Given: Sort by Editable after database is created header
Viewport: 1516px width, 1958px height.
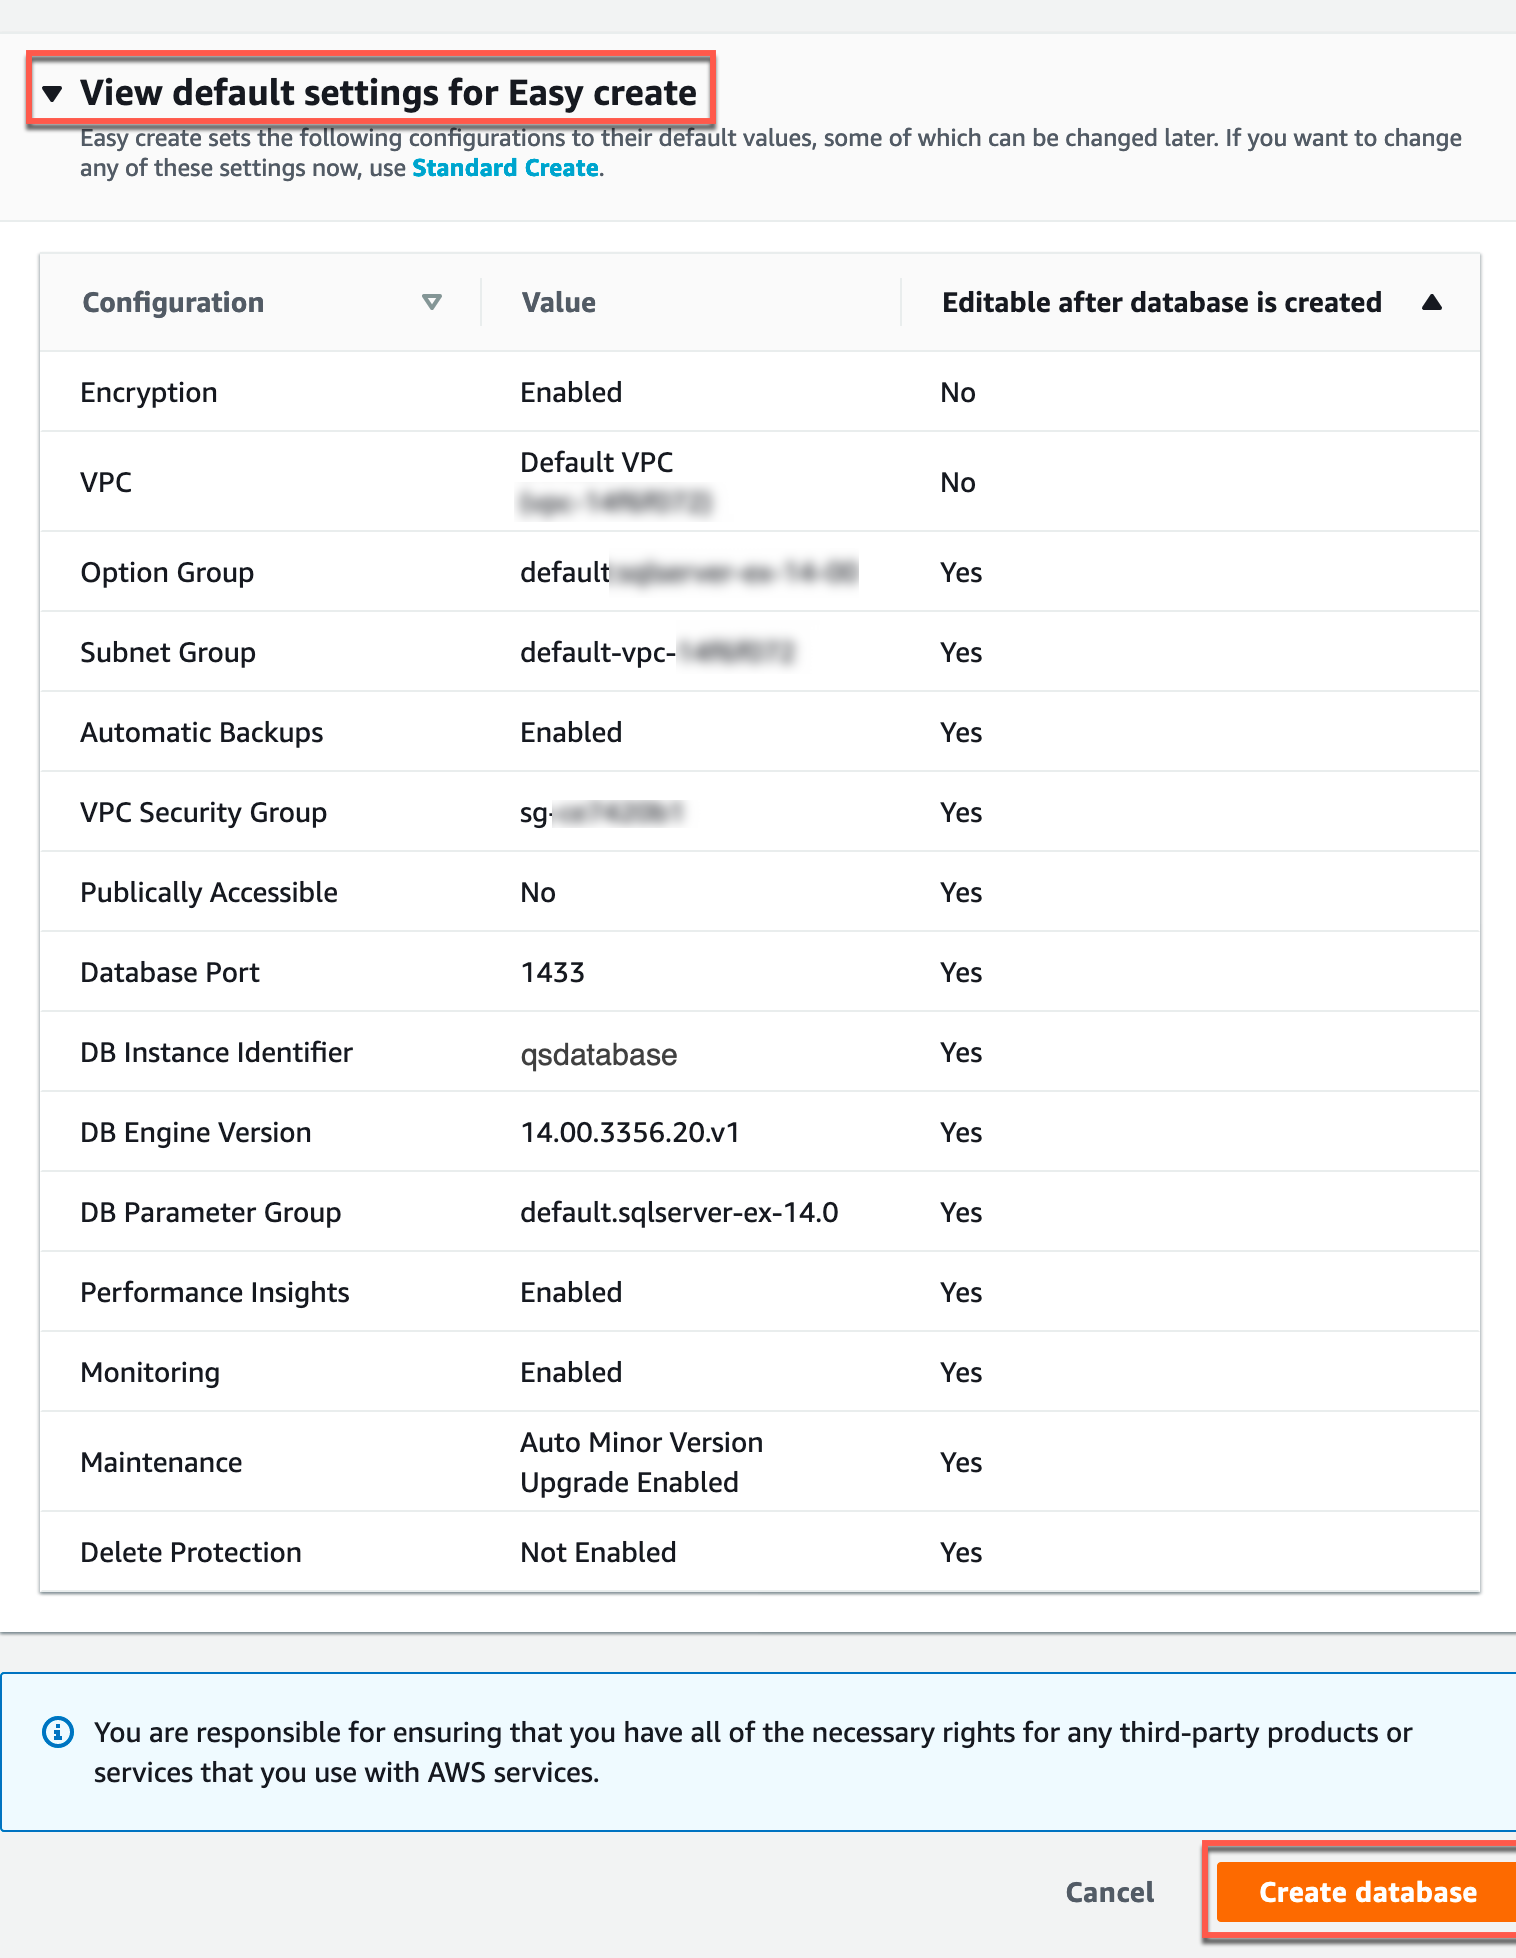Looking at the screenshot, I should pyautogui.click(x=1161, y=302).
